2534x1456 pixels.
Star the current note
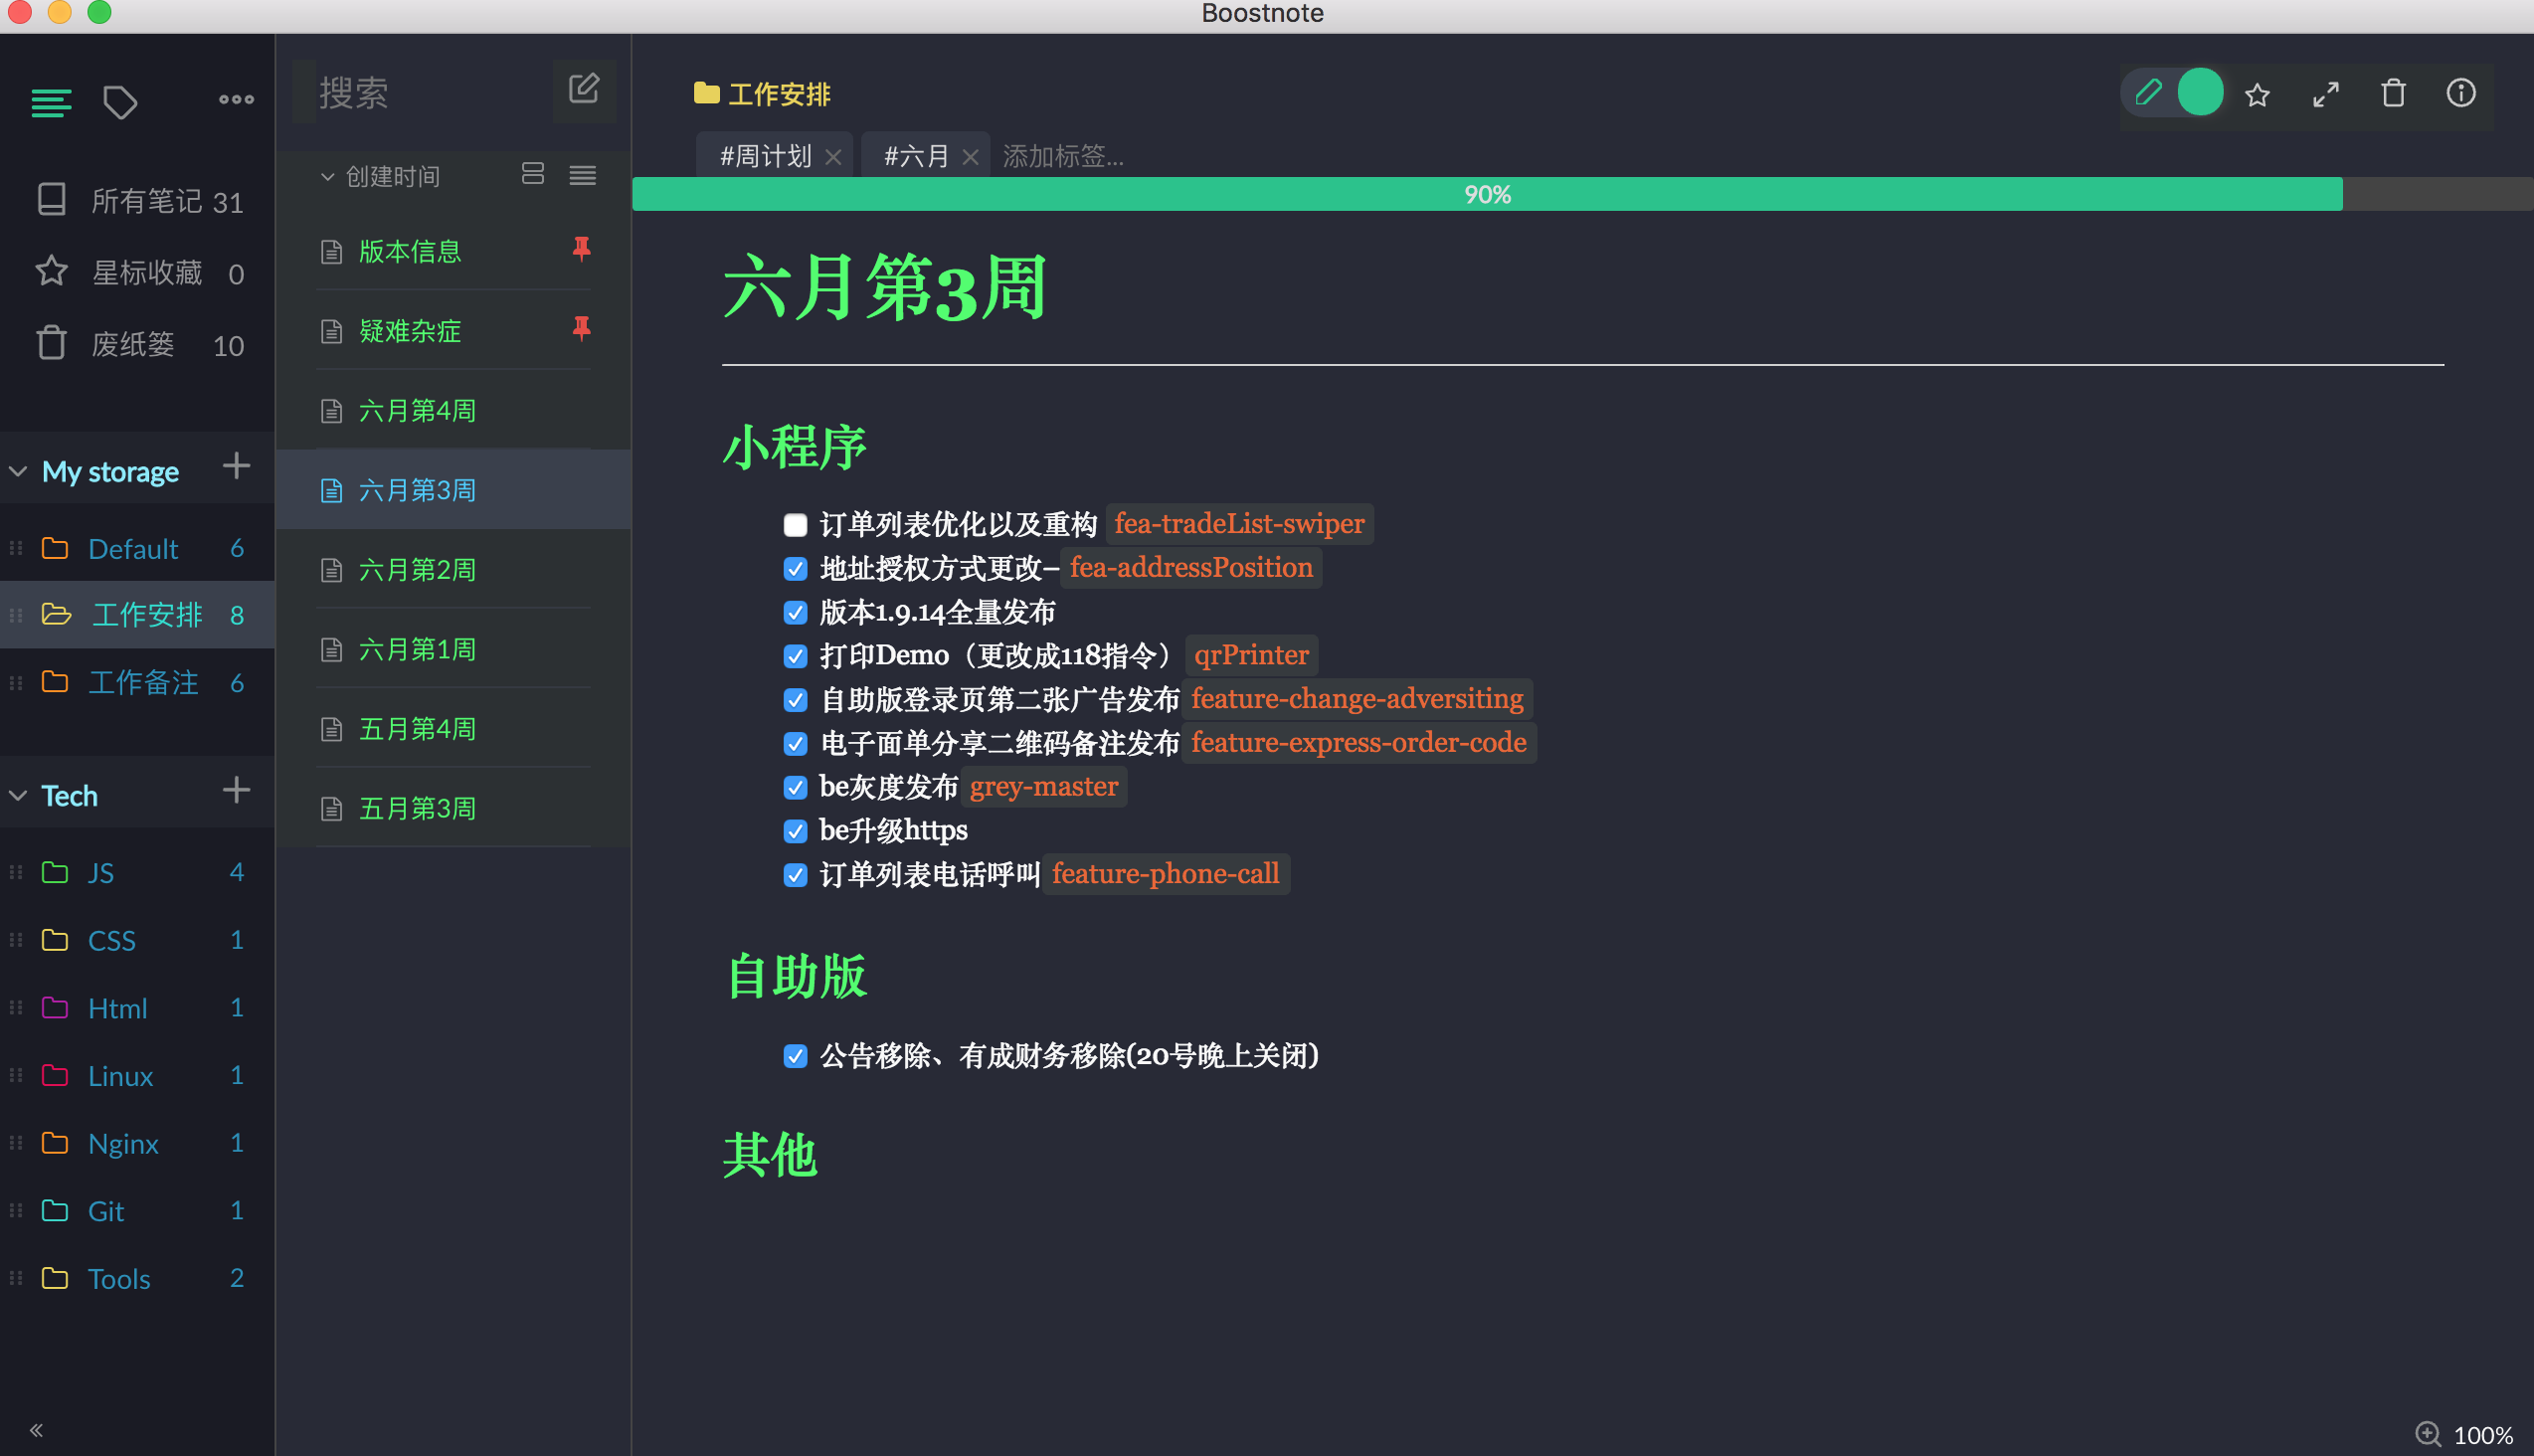point(2257,93)
